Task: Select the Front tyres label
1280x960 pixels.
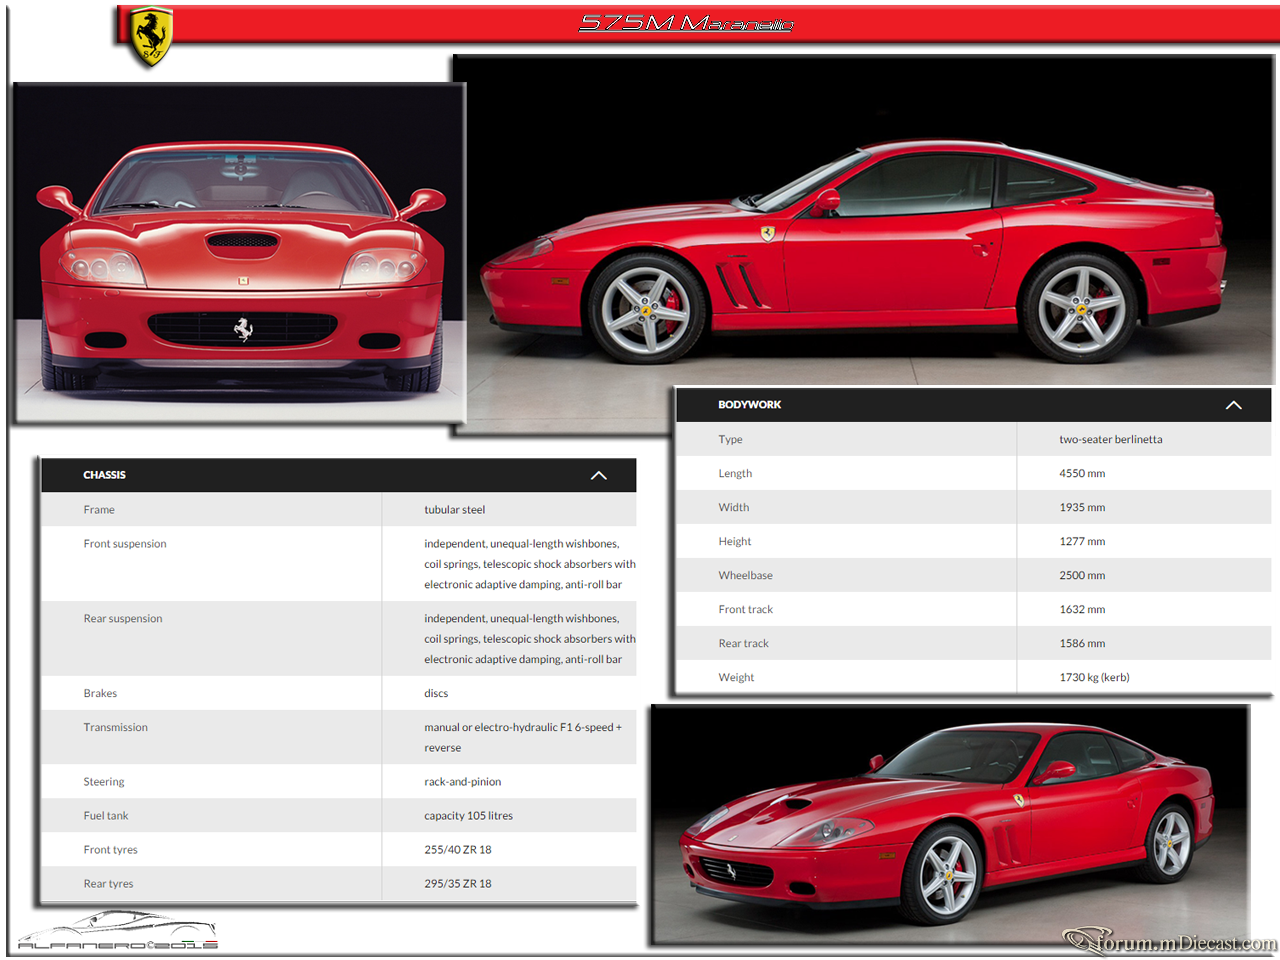Action: point(111,850)
